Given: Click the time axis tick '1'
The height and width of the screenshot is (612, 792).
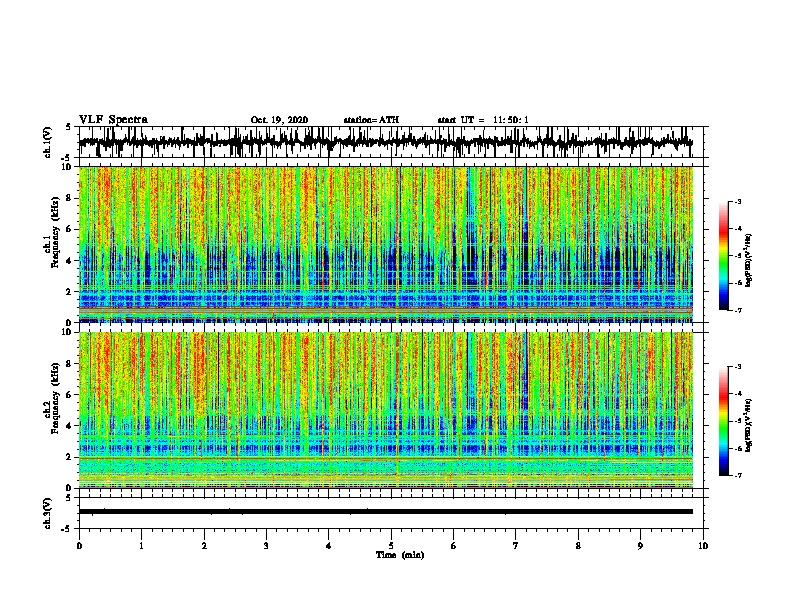Looking at the screenshot, I should coord(141,546).
